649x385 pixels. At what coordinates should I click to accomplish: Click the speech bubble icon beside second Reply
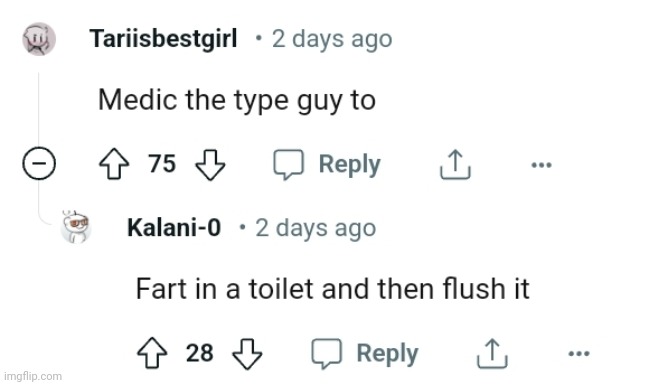(327, 354)
